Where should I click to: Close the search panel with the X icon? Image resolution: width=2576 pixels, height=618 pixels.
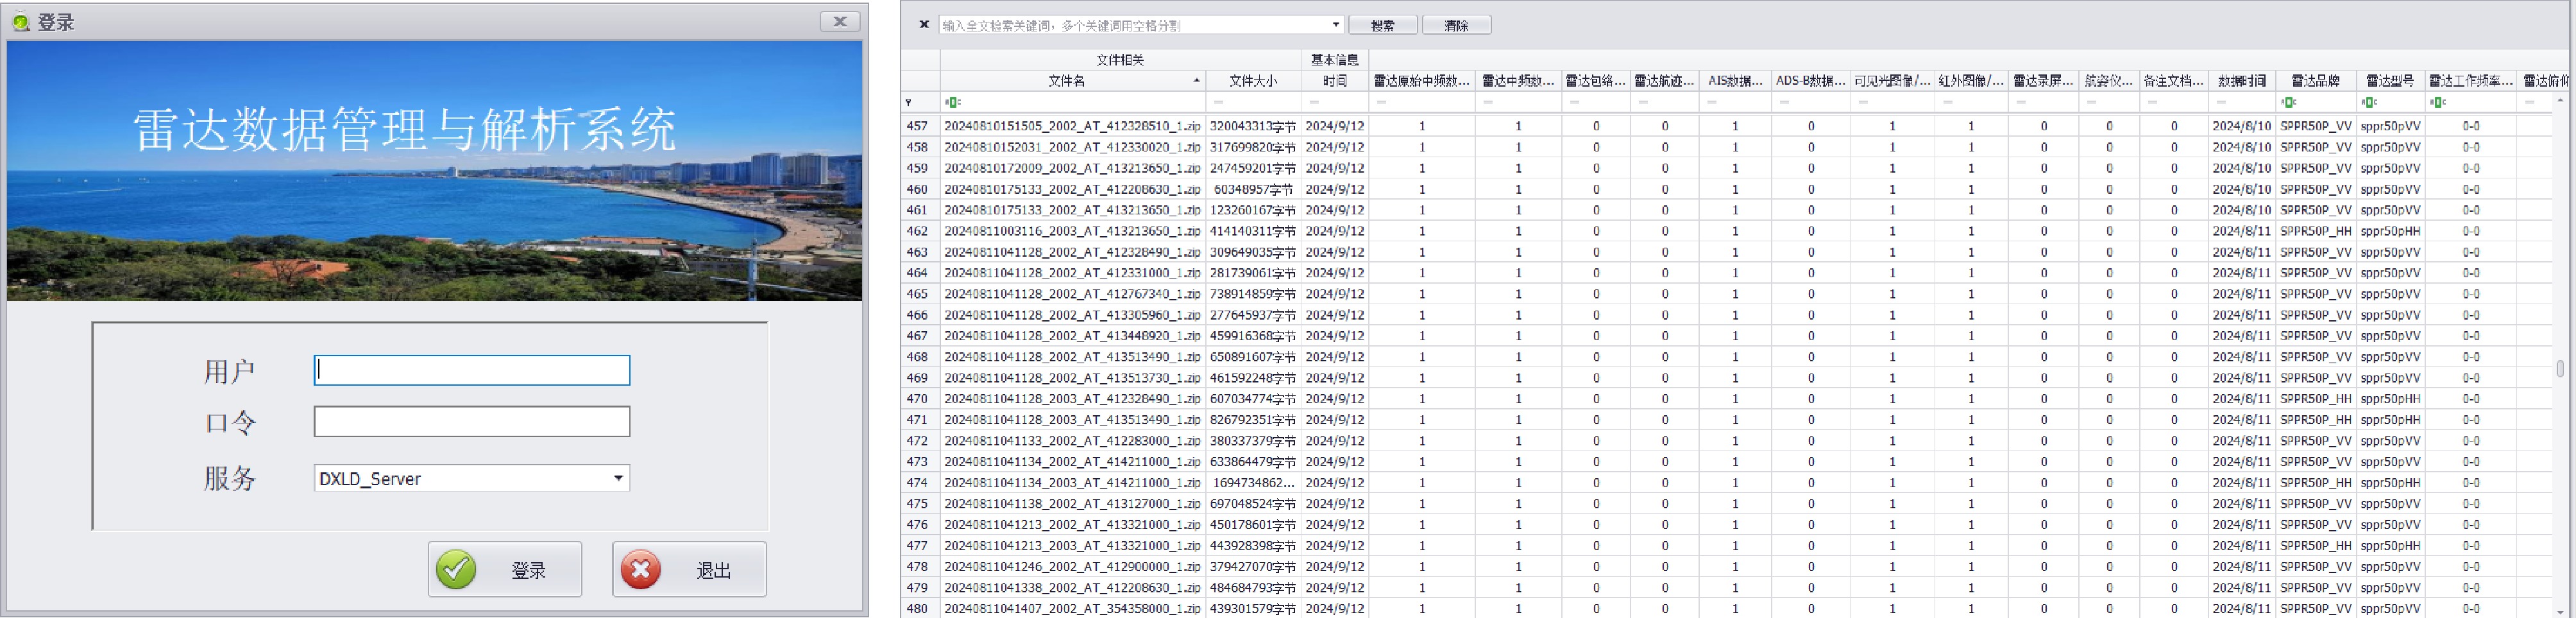924,25
